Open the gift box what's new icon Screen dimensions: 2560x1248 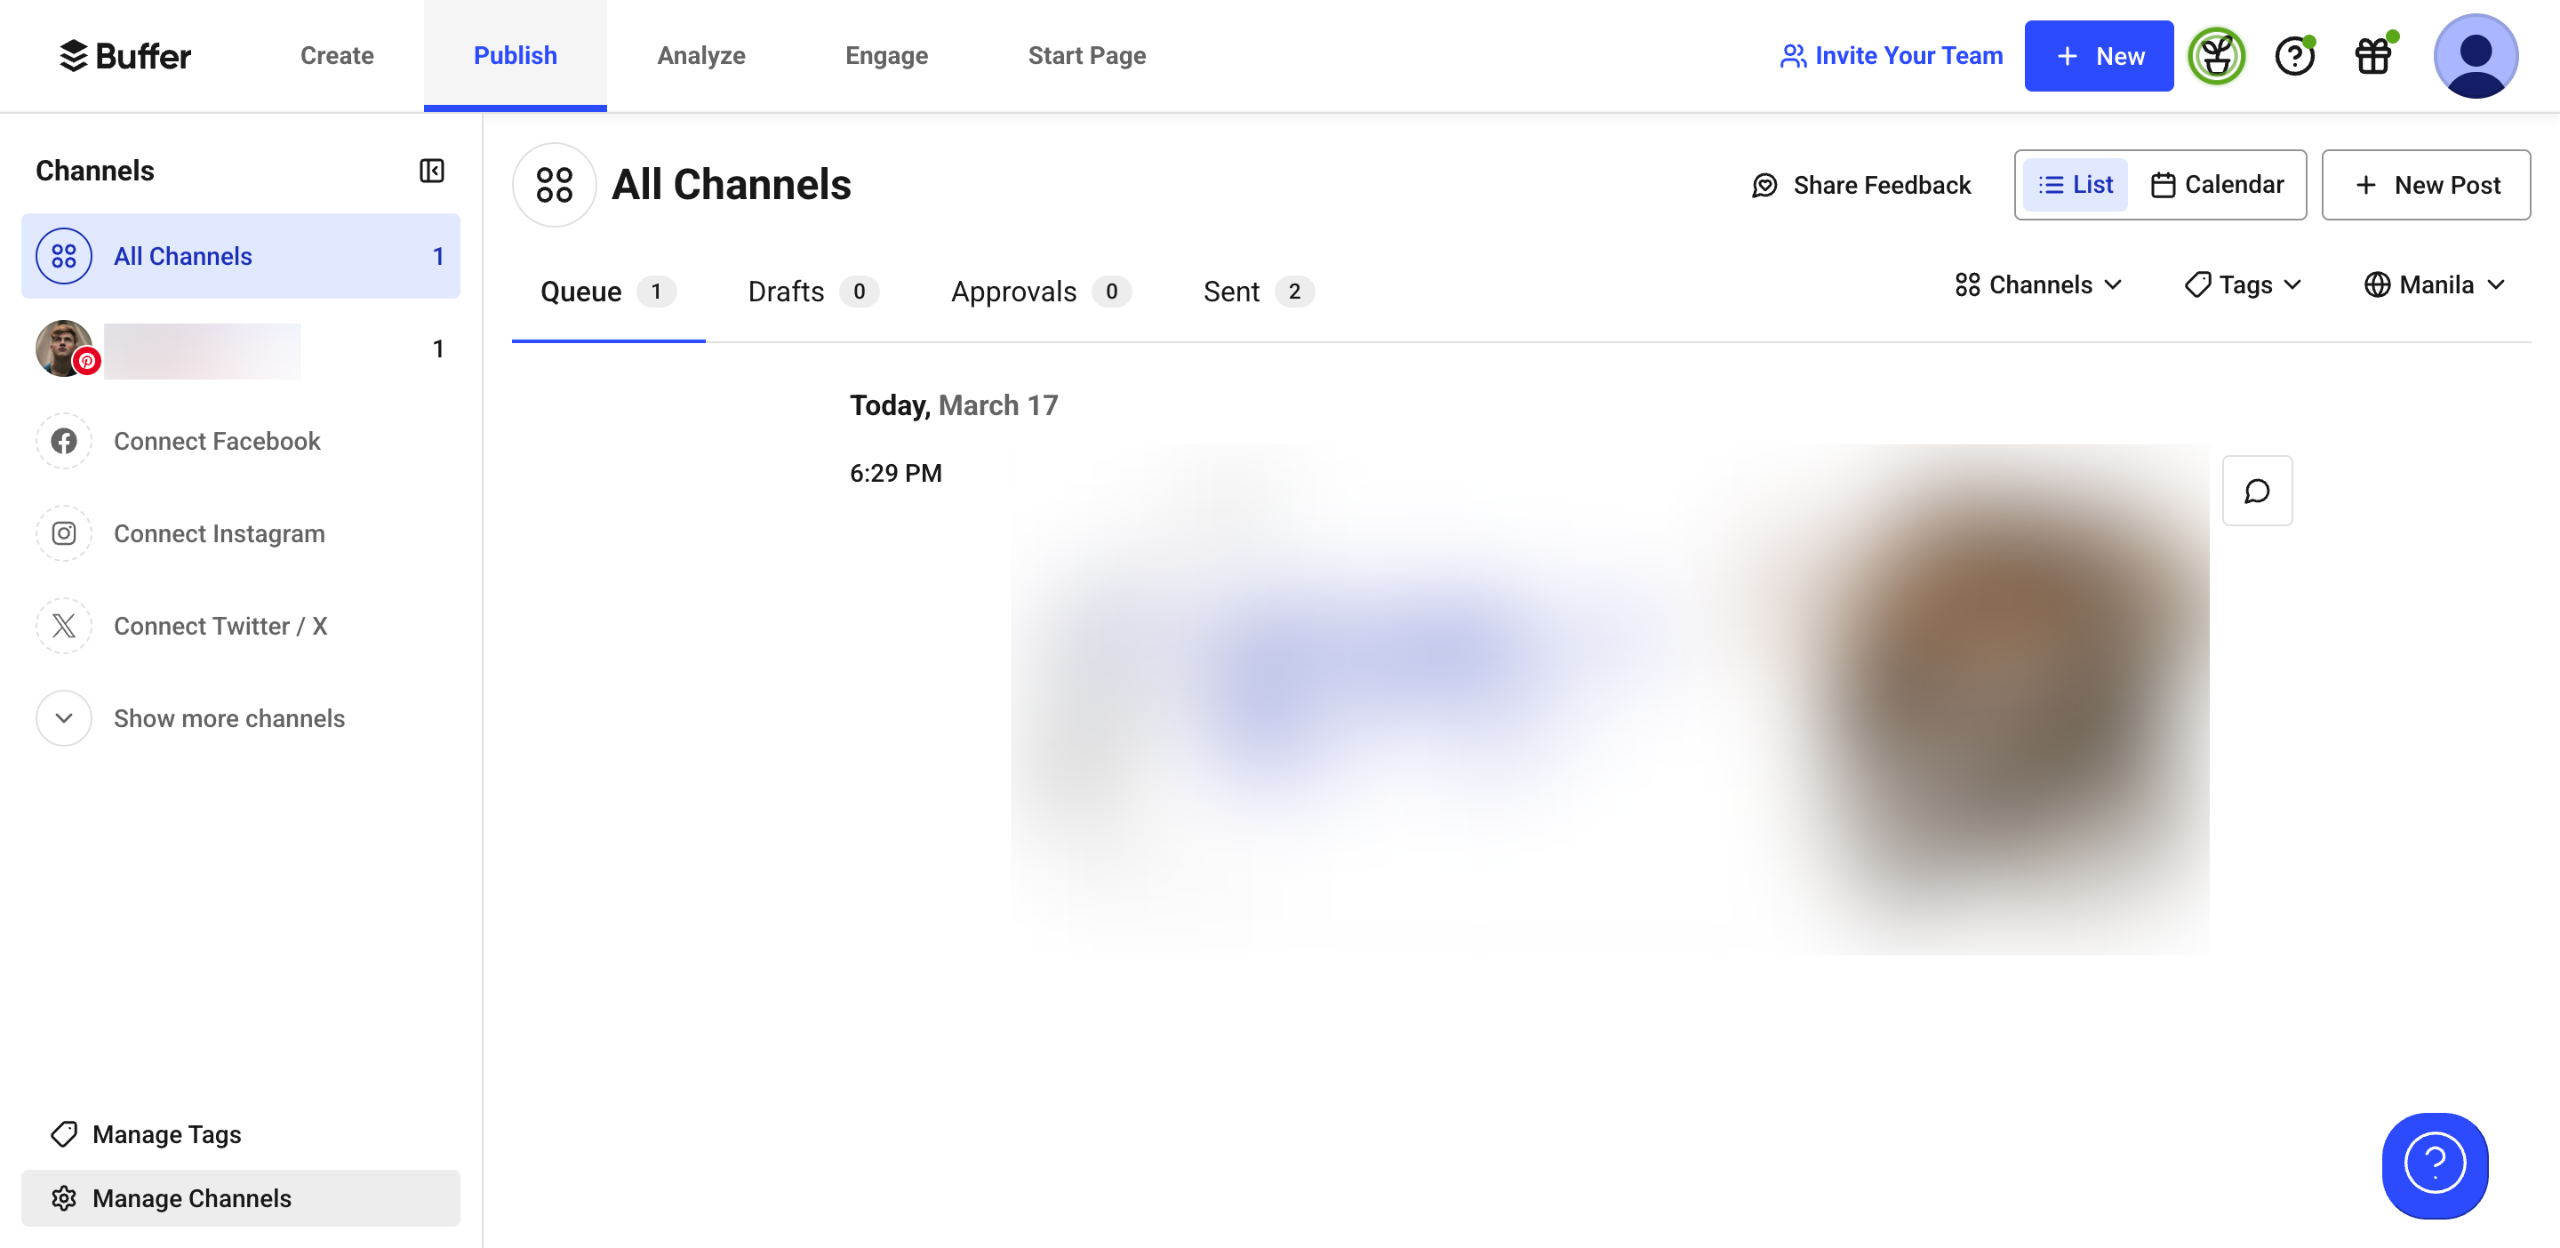(2373, 56)
